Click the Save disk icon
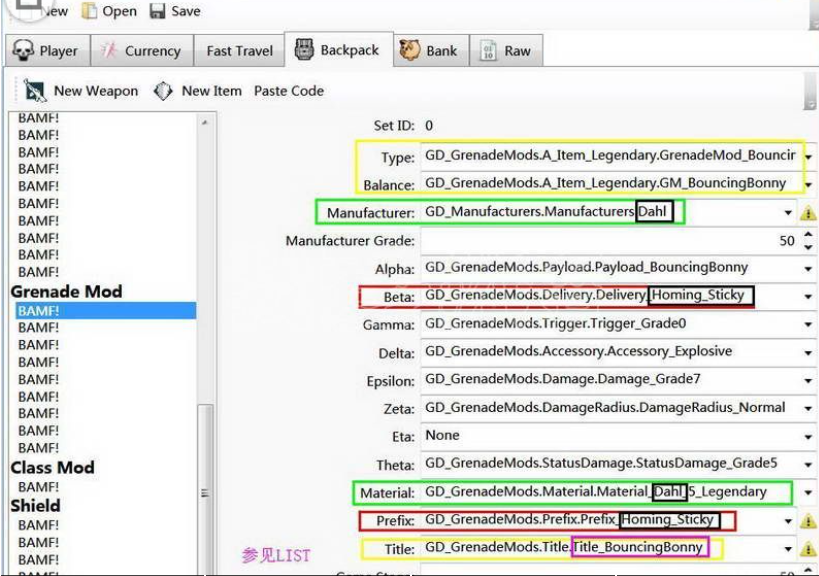819x576 pixels. tap(157, 12)
